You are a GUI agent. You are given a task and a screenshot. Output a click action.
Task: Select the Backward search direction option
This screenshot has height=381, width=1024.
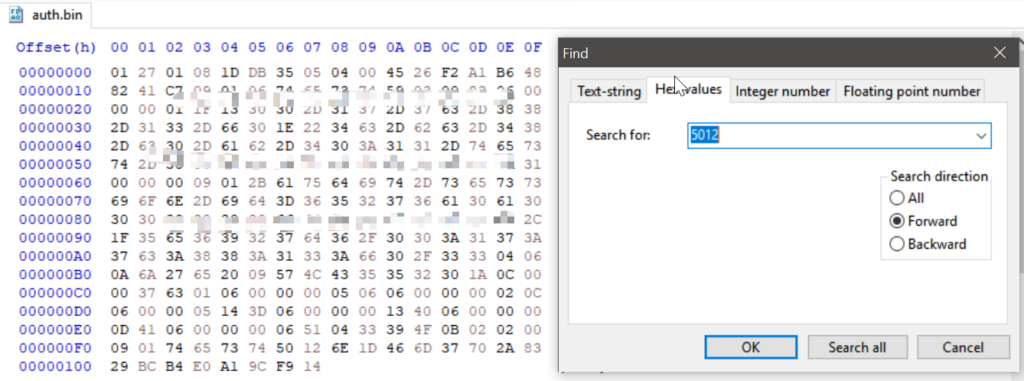coord(928,244)
